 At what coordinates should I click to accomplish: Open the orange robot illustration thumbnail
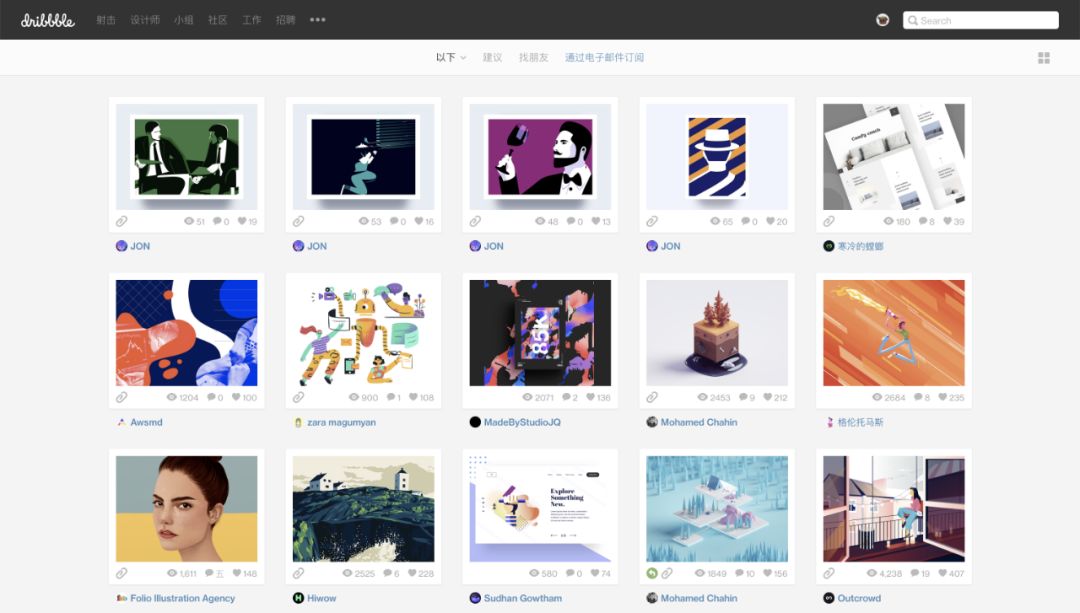click(x=364, y=333)
